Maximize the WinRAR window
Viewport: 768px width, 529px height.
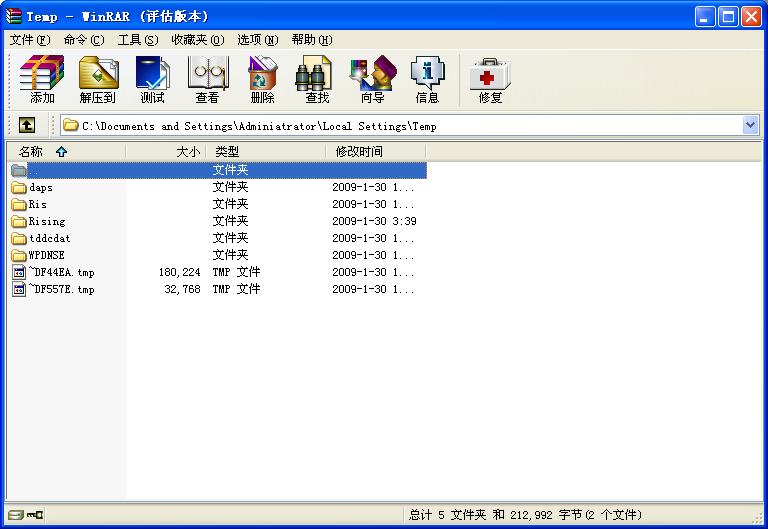pyautogui.click(x=728, y=17)
